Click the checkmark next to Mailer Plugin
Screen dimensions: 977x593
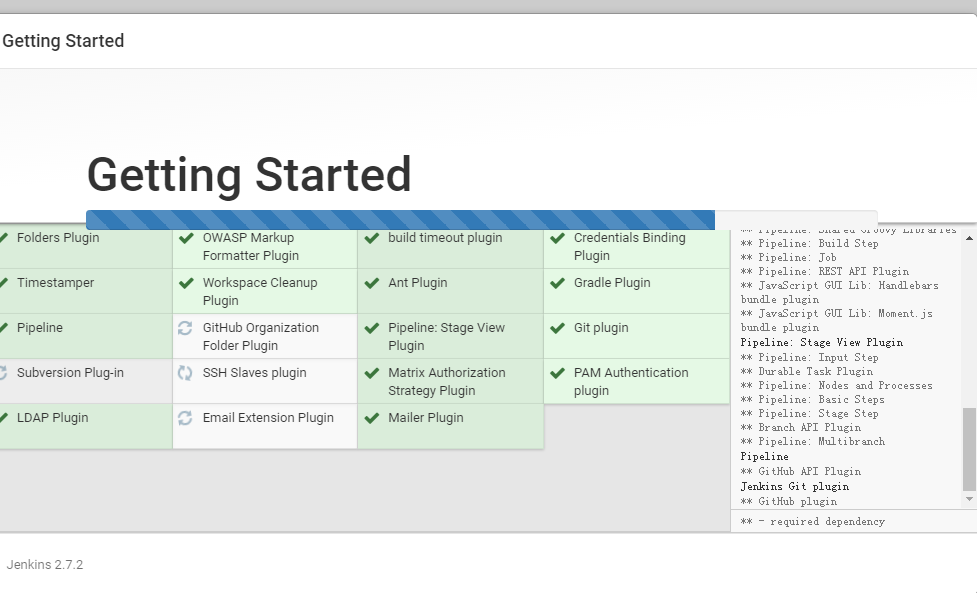click(372, 417)
